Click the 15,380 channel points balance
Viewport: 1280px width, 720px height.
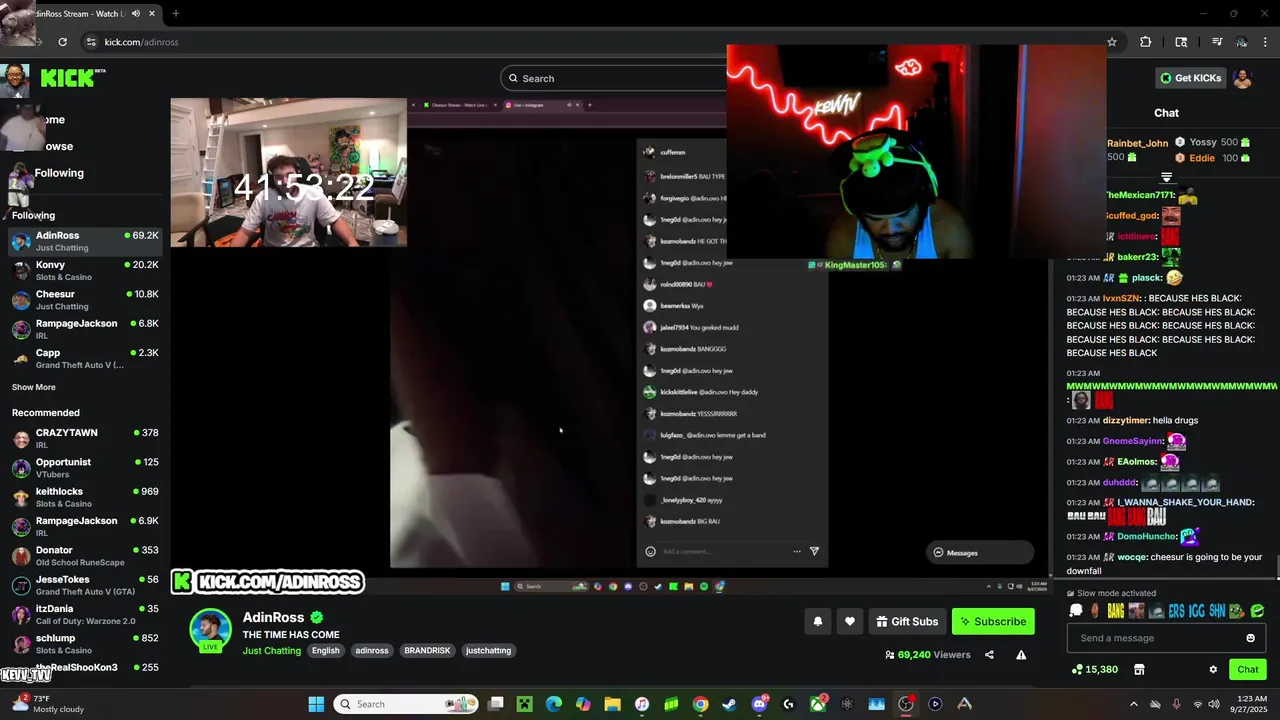[1094, 669]
